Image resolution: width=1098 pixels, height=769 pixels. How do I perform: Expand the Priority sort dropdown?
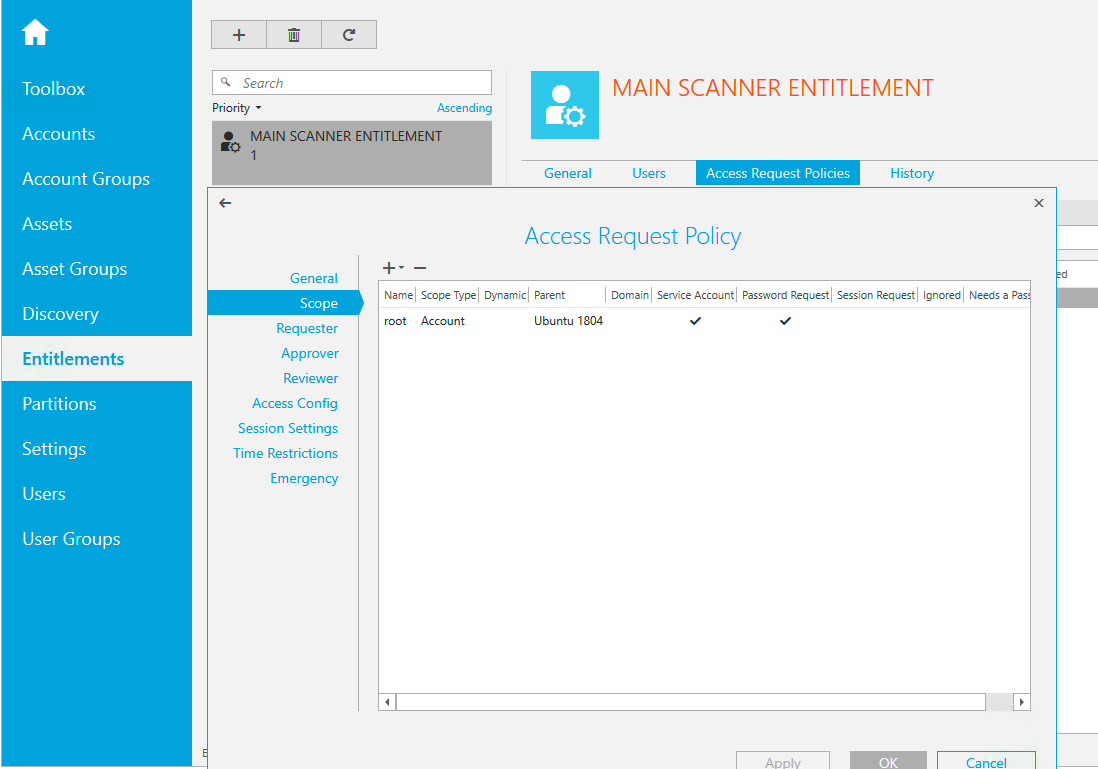tap(237, 108)
